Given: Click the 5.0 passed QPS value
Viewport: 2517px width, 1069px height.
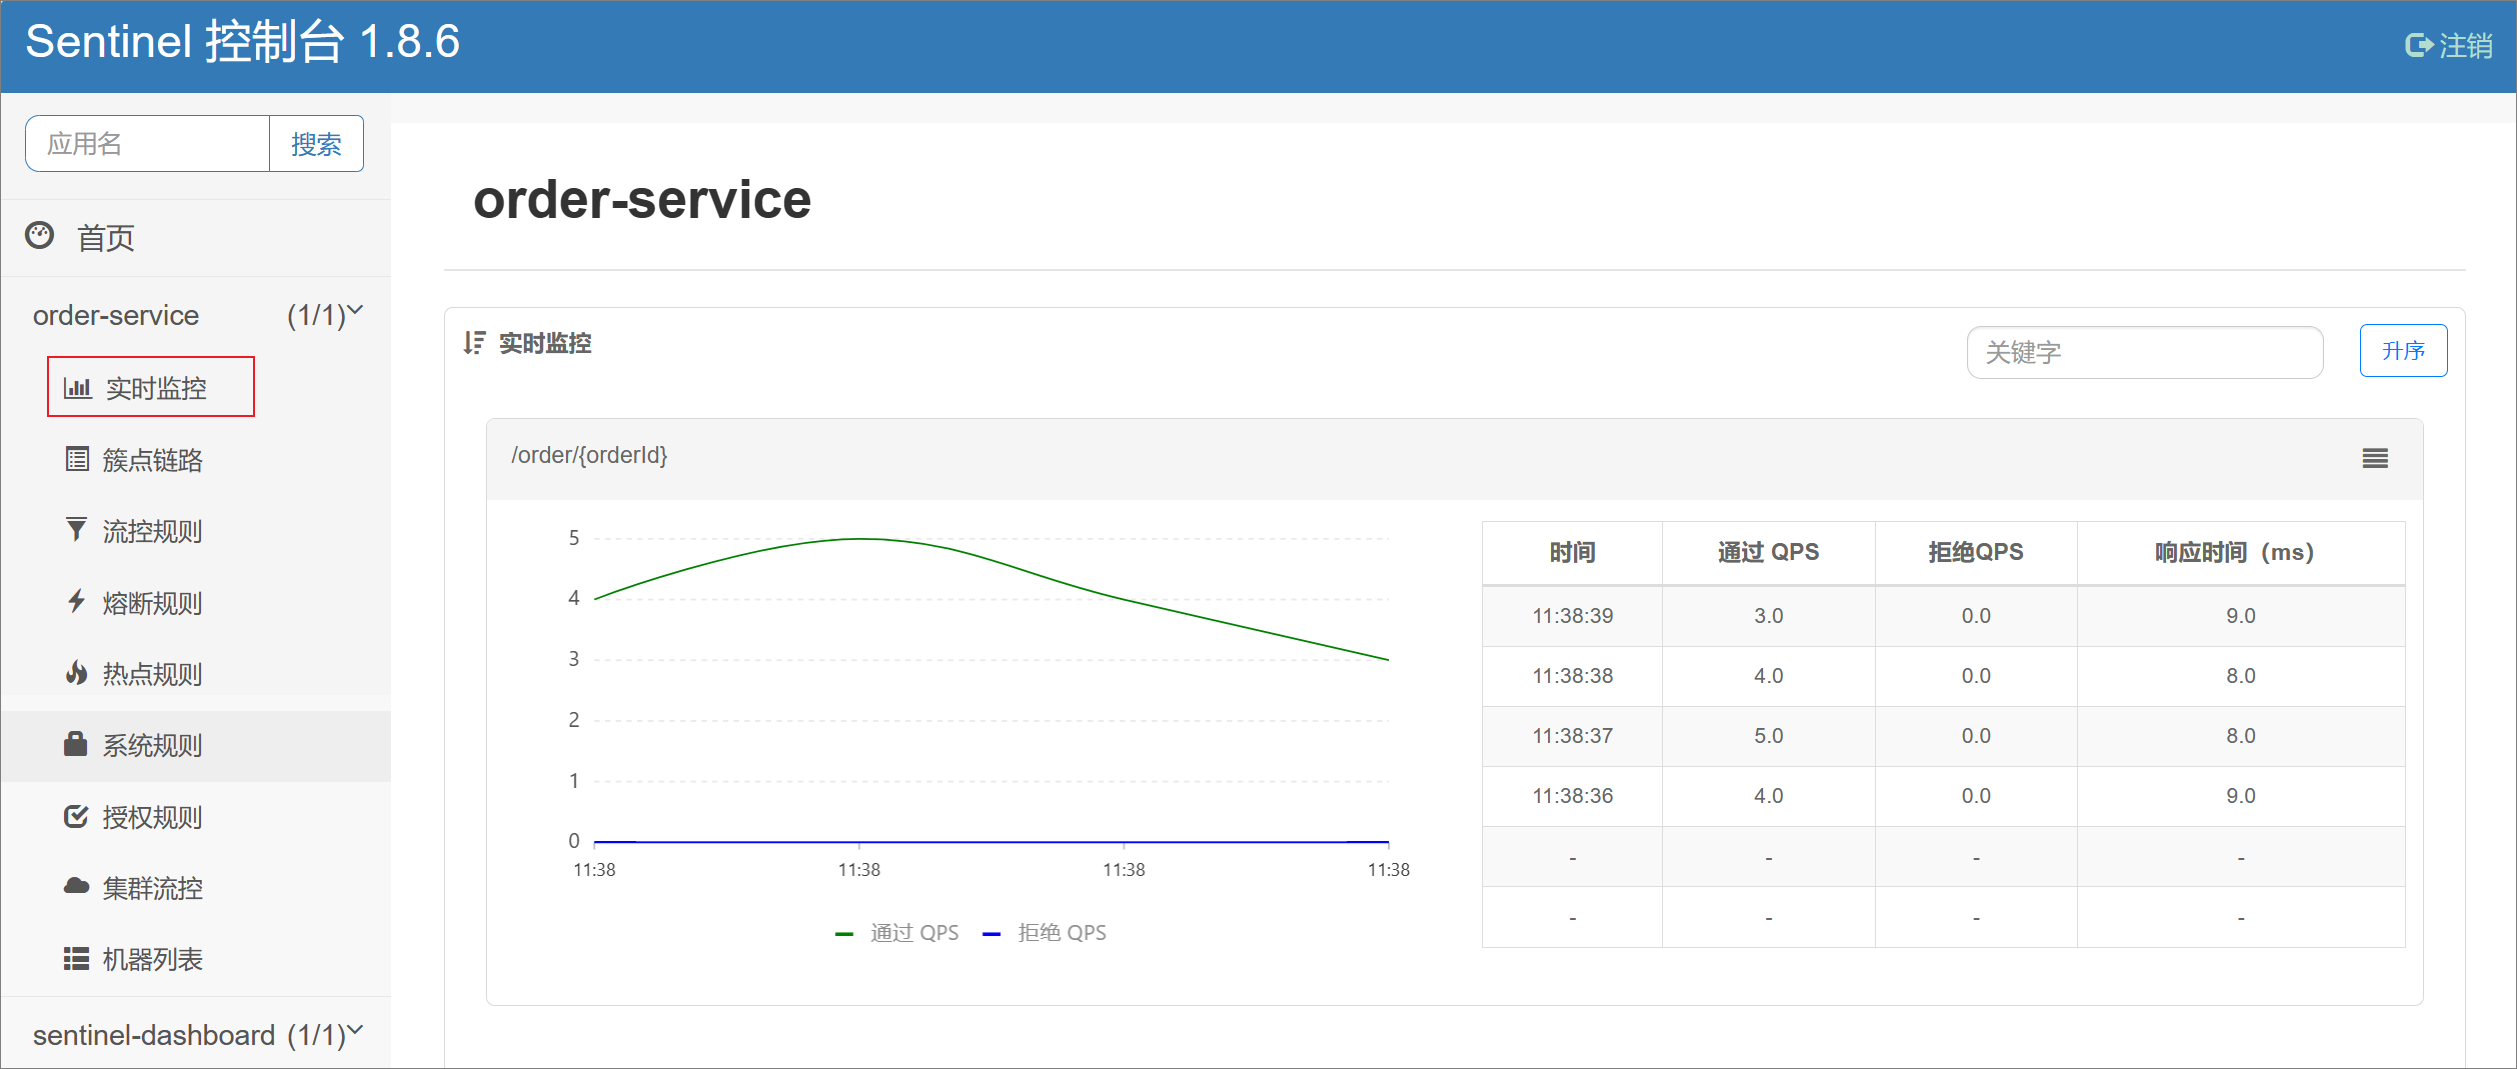Looking at the screenshot, I should click(1768, 736).
